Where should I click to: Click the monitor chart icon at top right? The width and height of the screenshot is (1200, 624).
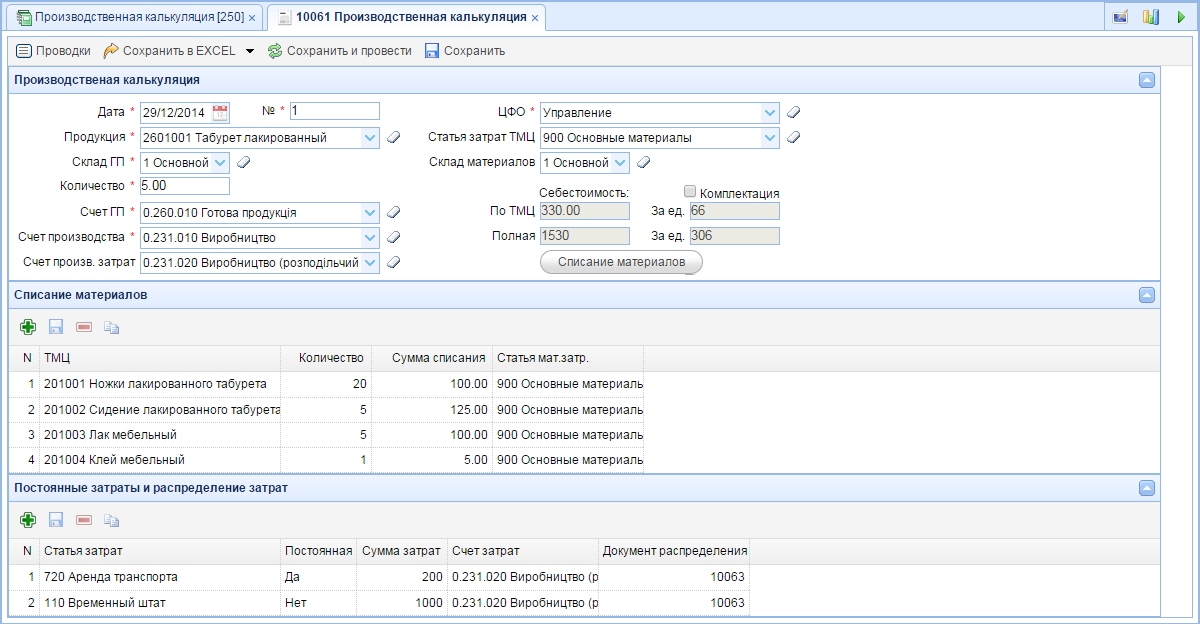coord(1121,17)
